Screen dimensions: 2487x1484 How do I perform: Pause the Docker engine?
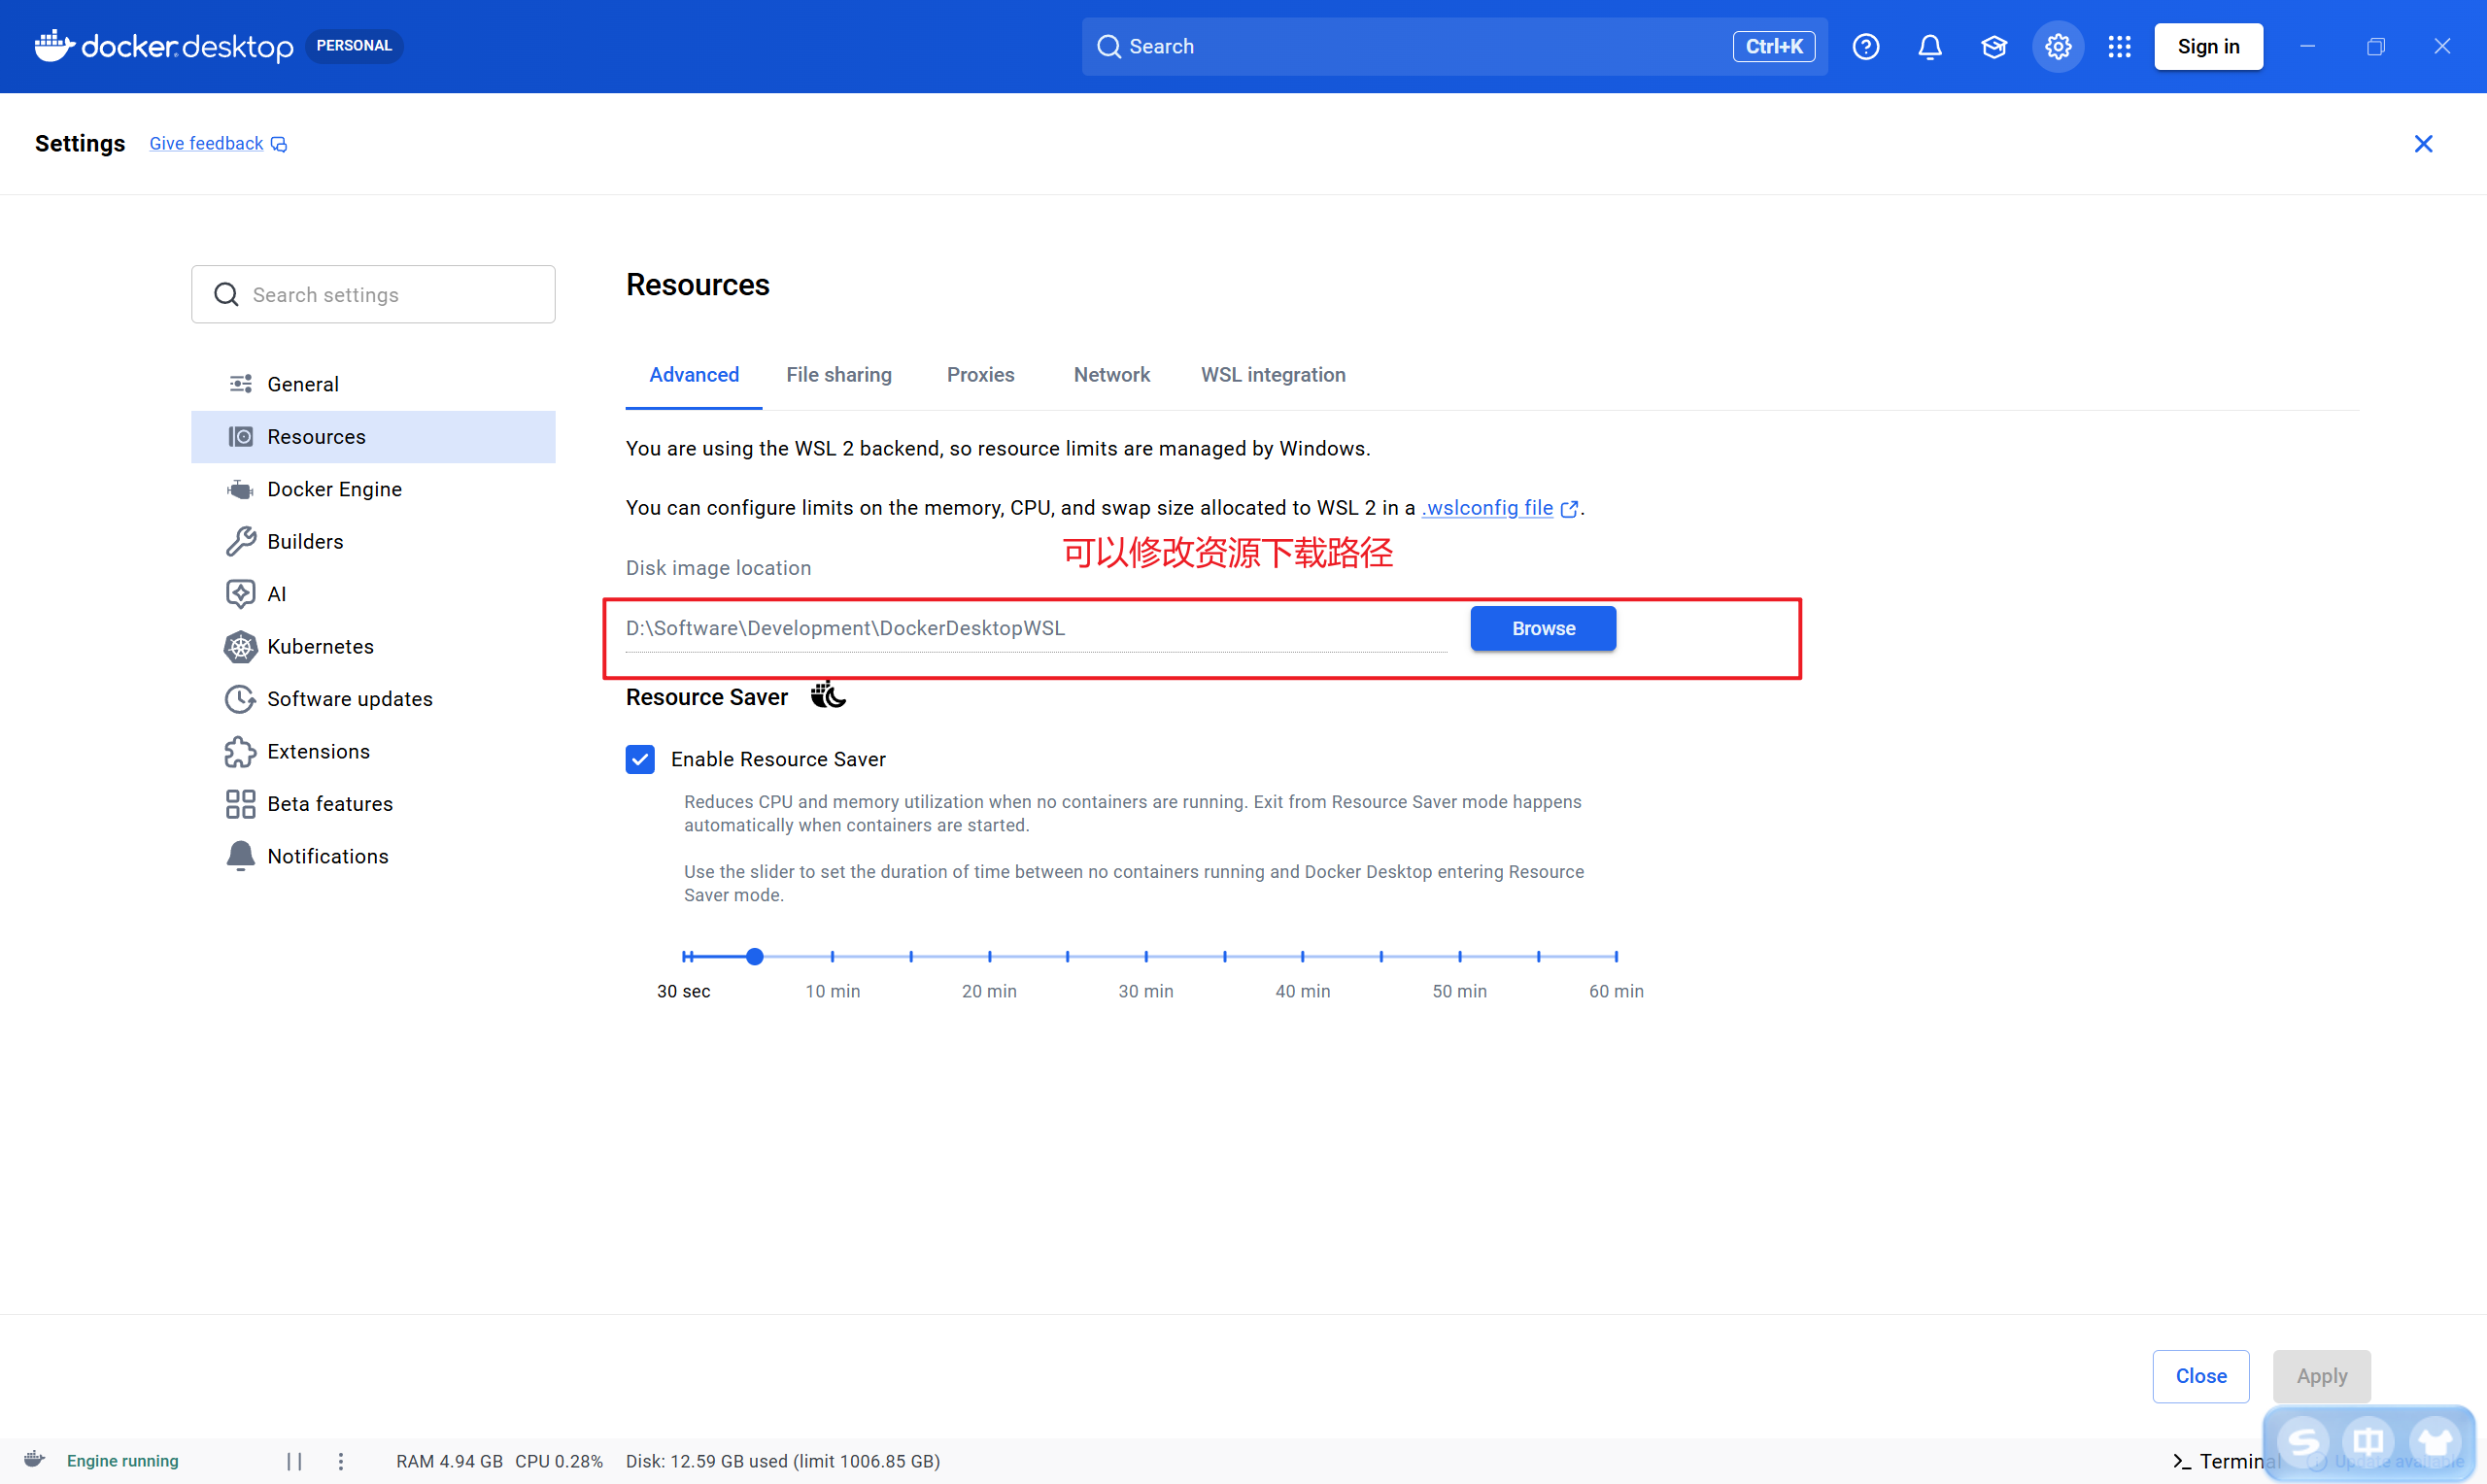click(294, 1461)
